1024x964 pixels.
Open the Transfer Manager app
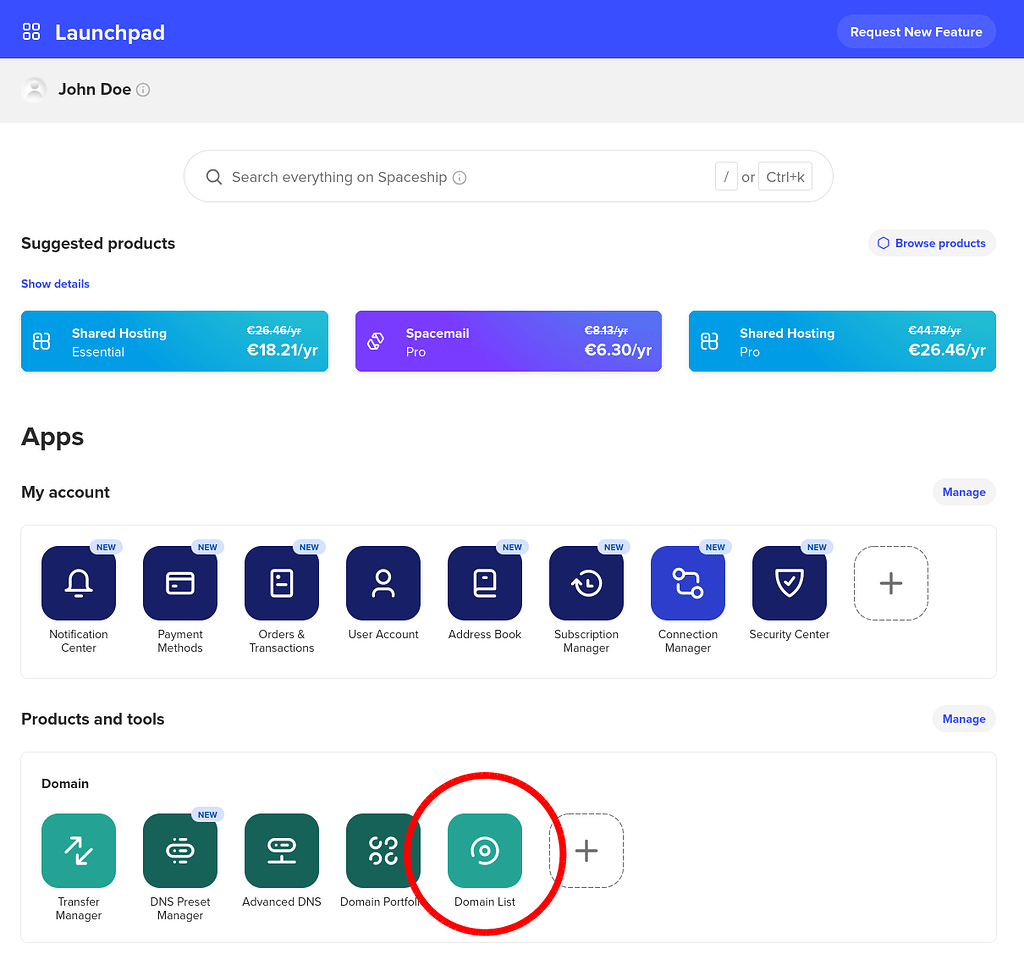[x=78, y=851]
